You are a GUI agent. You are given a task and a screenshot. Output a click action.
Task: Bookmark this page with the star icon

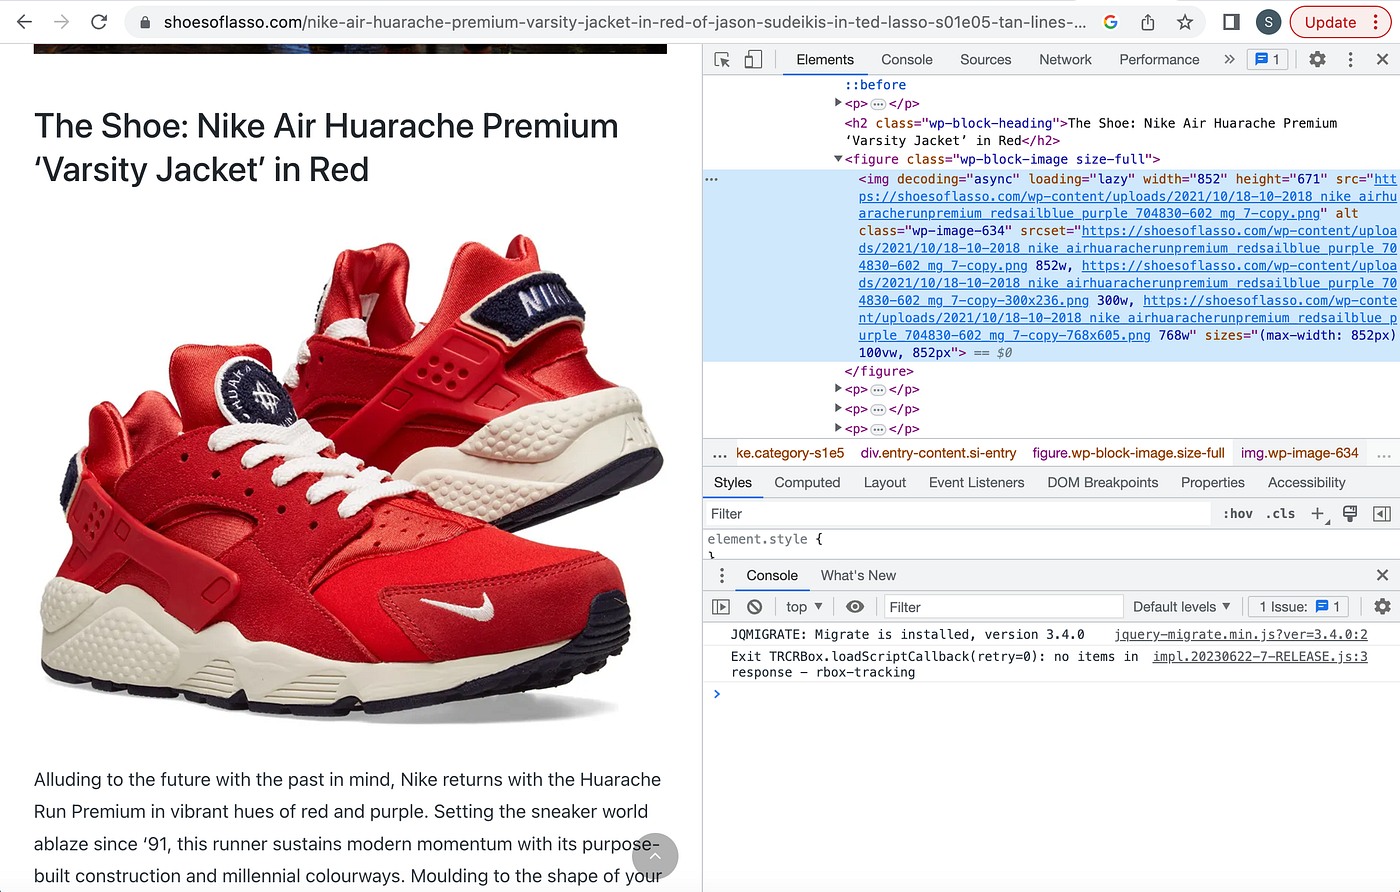(x=1185, y=22)
